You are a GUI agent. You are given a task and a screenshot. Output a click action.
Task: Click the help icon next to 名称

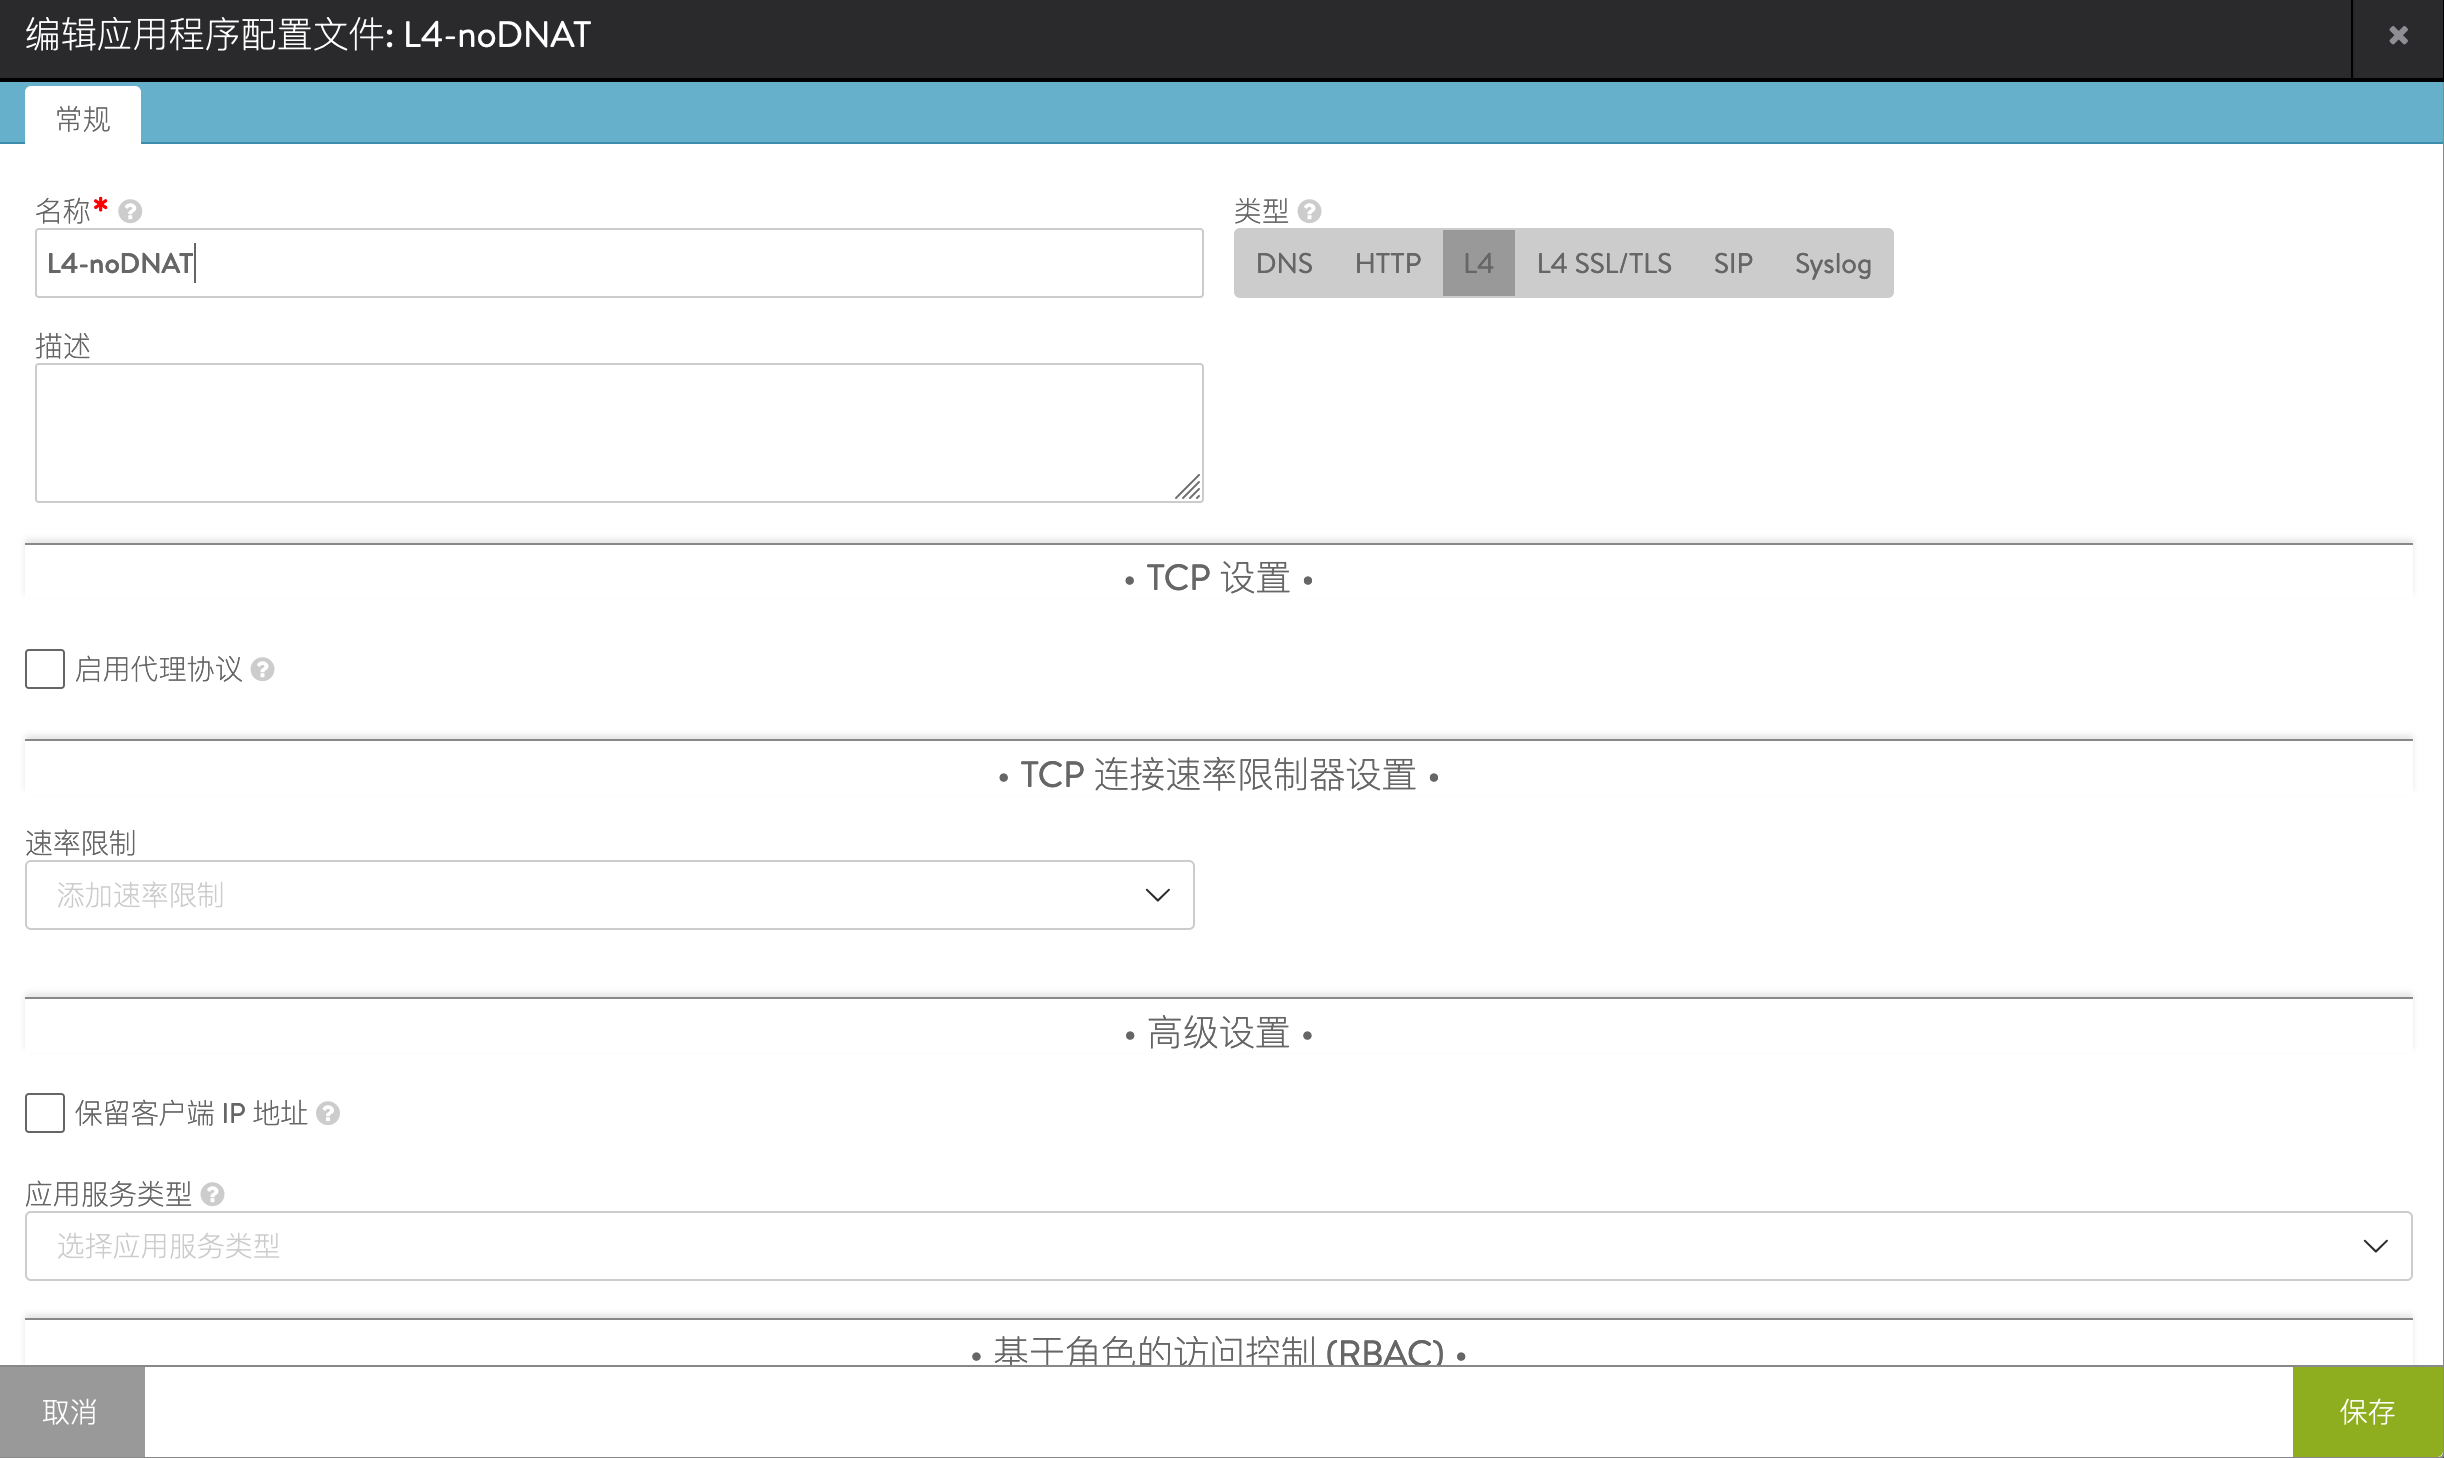(130, 211)
